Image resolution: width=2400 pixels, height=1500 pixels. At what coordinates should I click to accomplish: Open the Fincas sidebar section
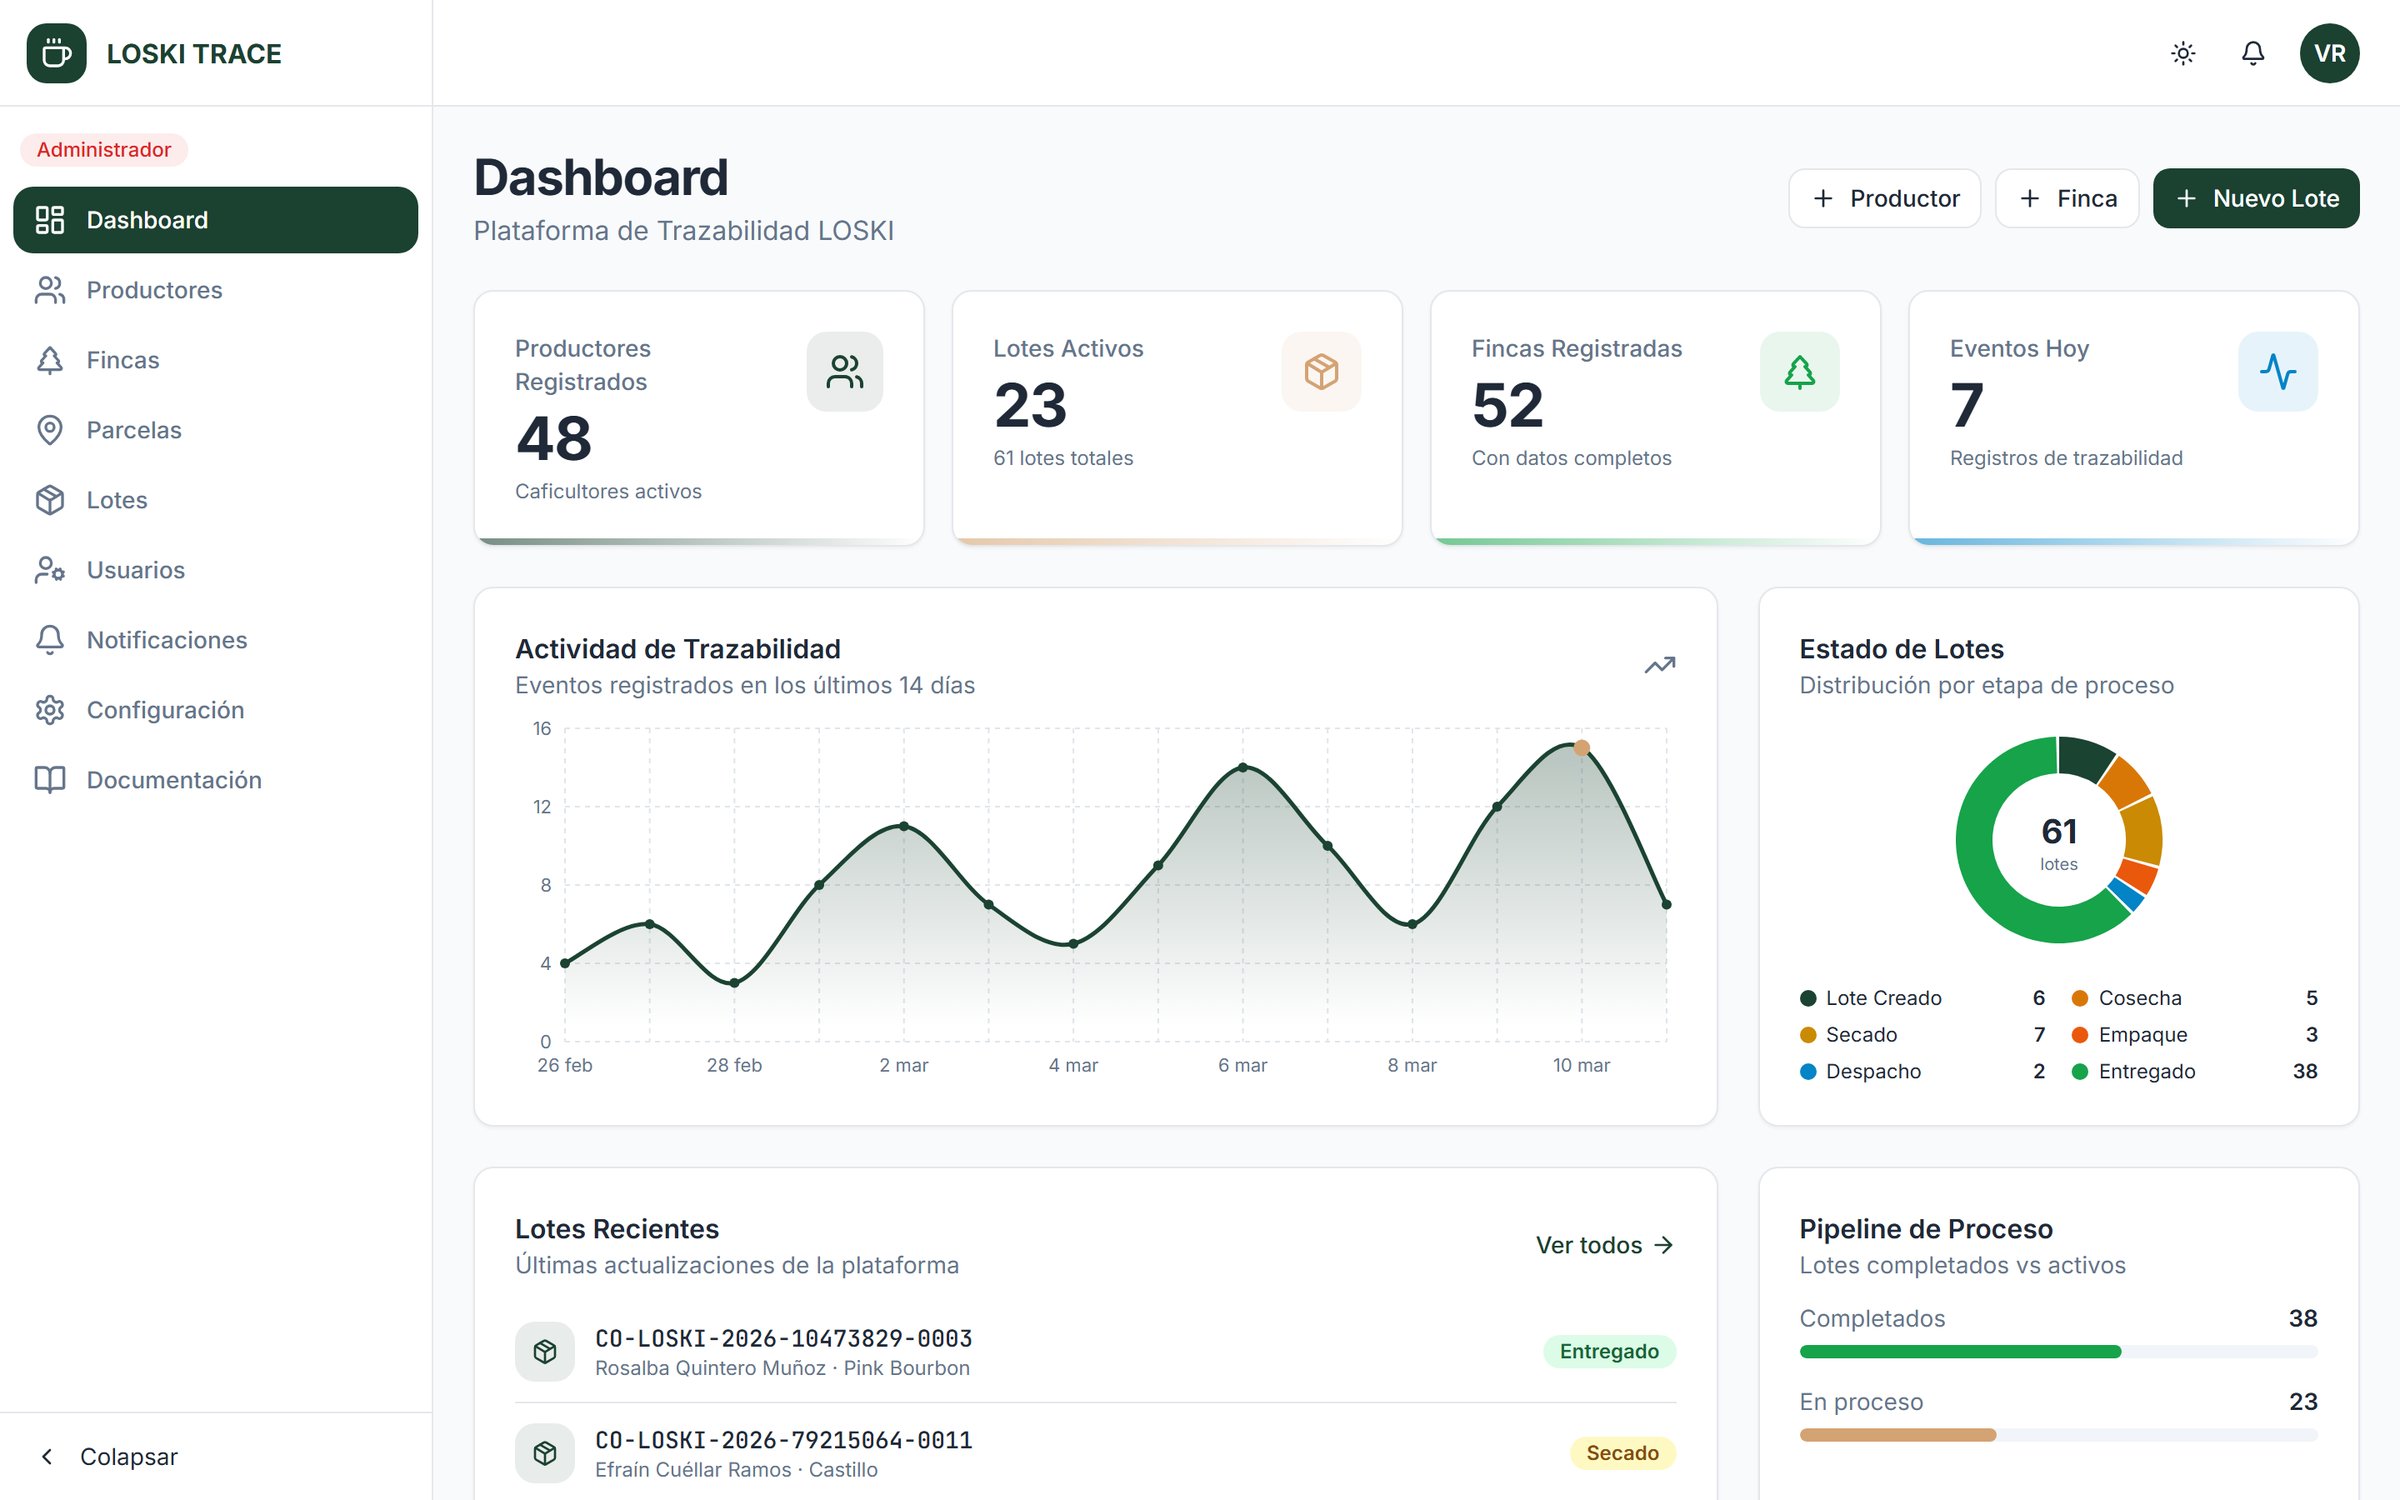(215, 360)
